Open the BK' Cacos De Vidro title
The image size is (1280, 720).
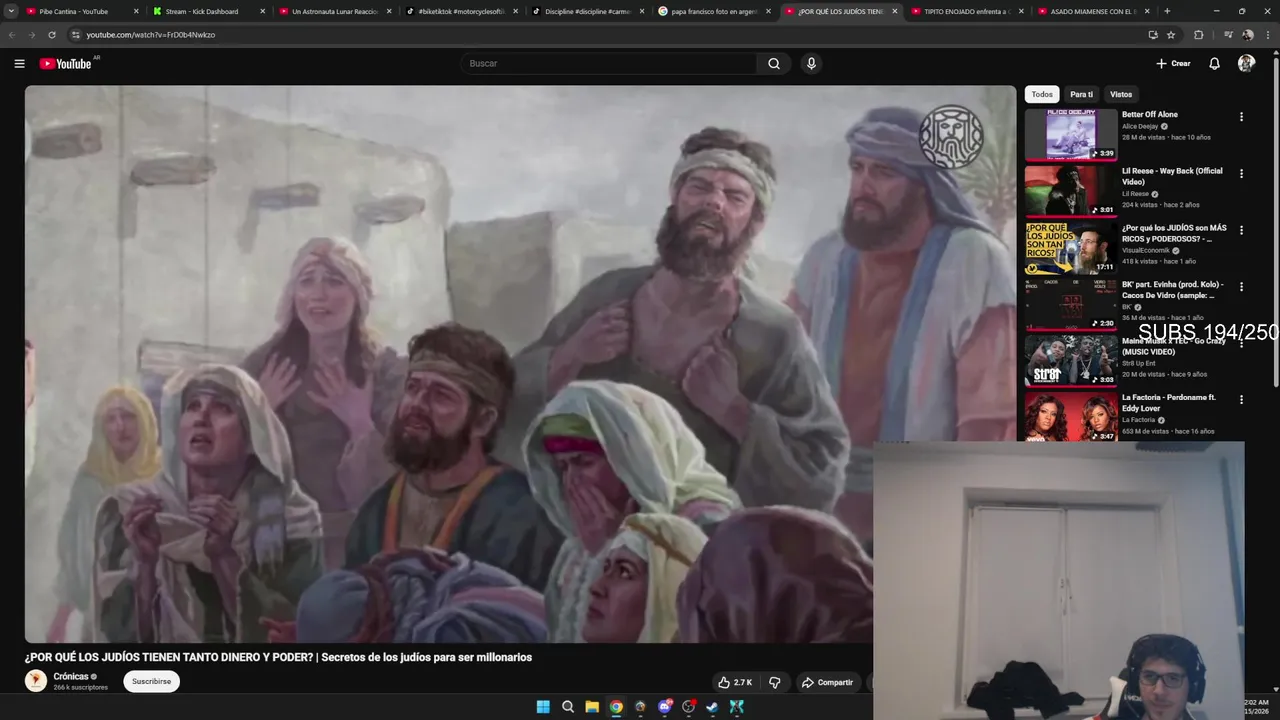(1172, 289)
